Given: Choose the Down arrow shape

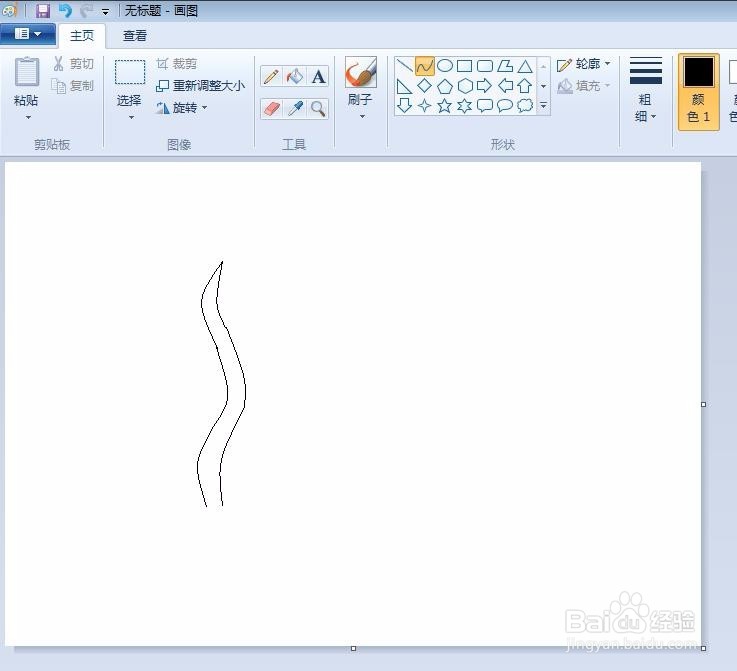Looking at the screenshot, I should pyautogui.click(x=404, y=106).
